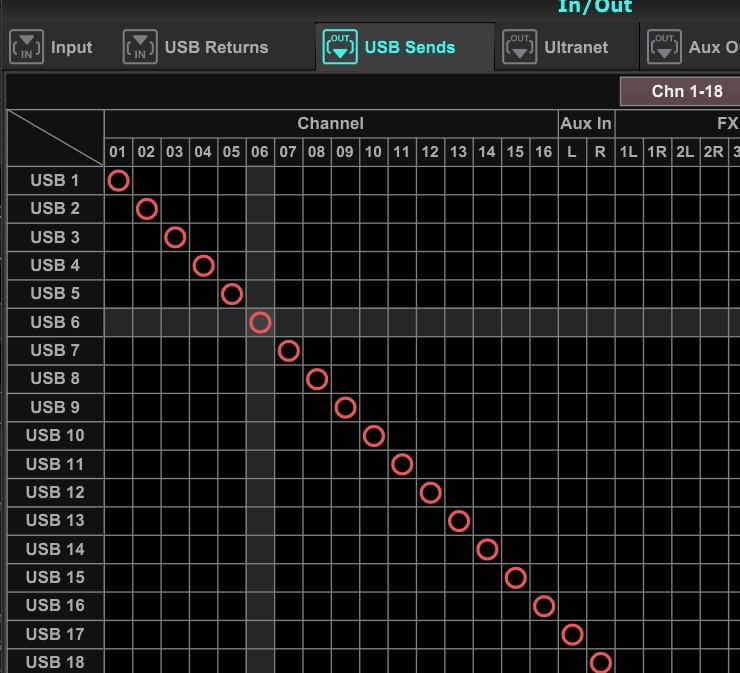The image size is (740, 673).
Task: Open the Ultranet tab label
Action: 576,47
